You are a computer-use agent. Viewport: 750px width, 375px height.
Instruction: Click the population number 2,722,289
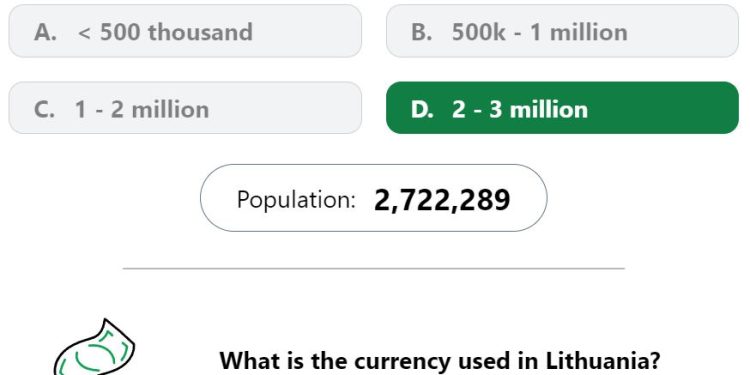[442, 199]
